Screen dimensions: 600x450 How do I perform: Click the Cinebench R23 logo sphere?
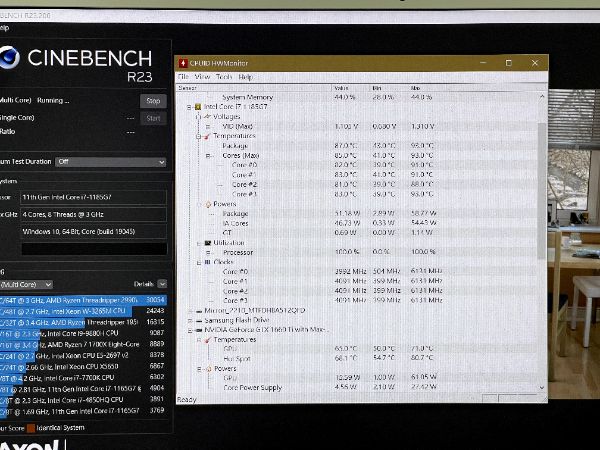point(9,57)
